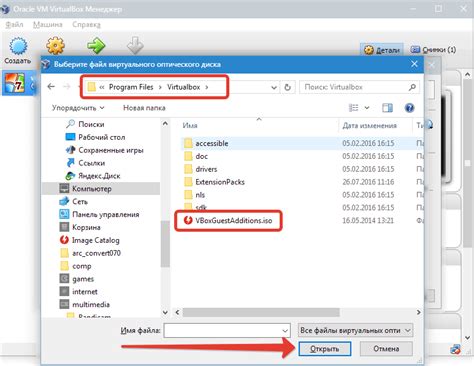Sort files by the Имя column header
Screen dimensions: 474x366
pyautogui.click(x=190, y=126)
